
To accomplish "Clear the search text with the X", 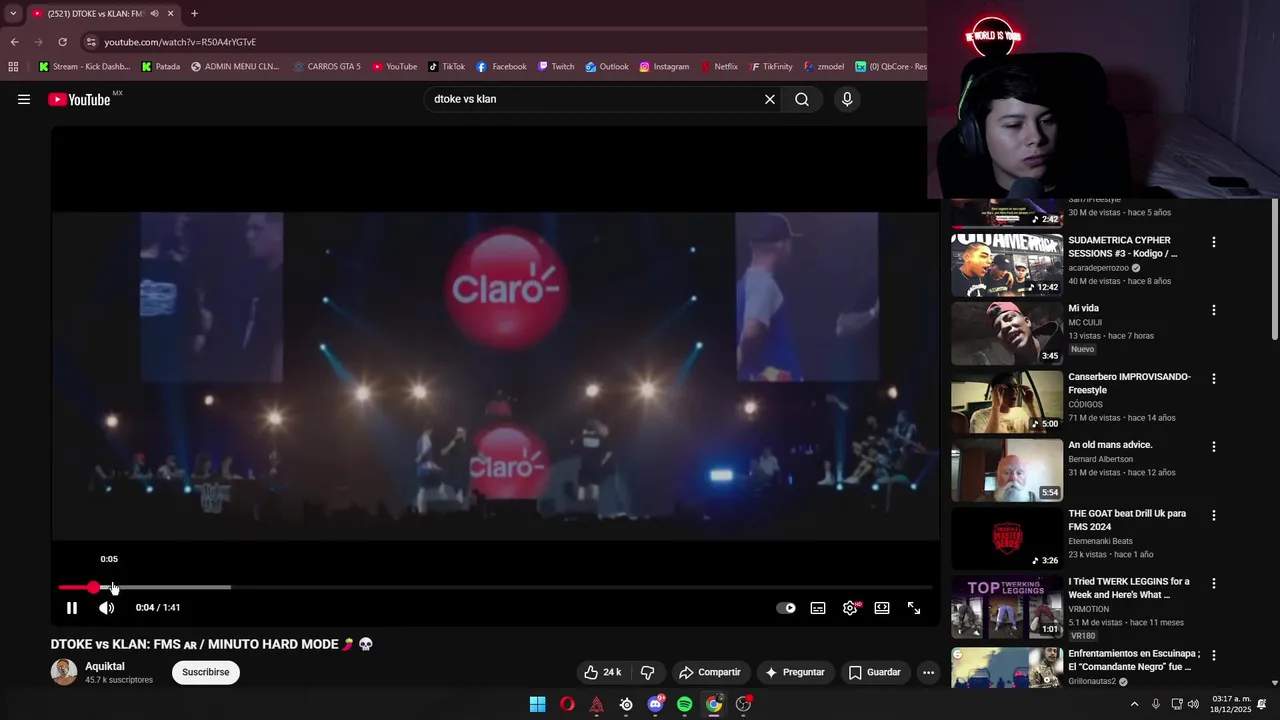I will (x=770, y=99).
